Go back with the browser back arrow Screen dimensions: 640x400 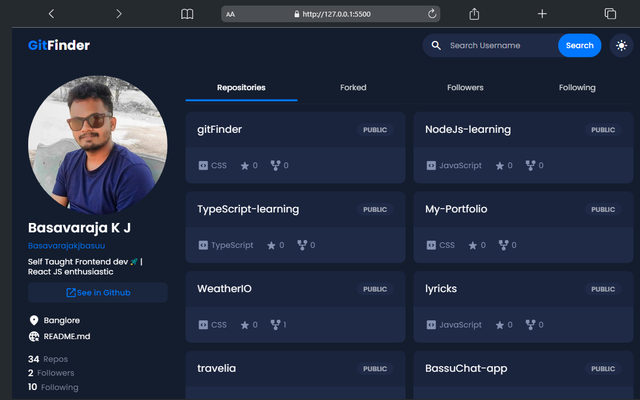(51, 14)
